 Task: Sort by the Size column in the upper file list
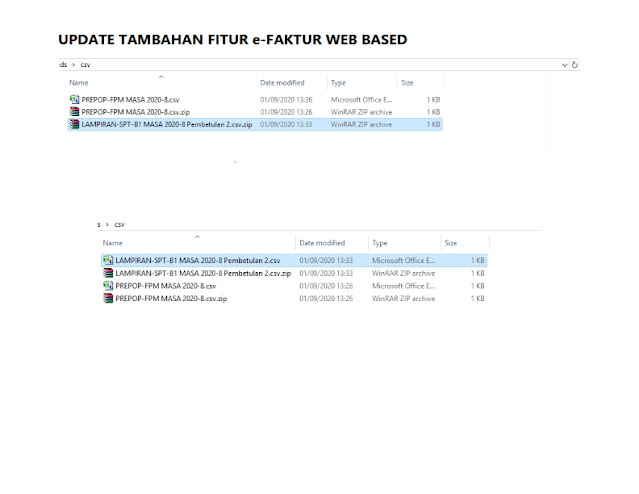pyautogui.click(x=407, y=83)
